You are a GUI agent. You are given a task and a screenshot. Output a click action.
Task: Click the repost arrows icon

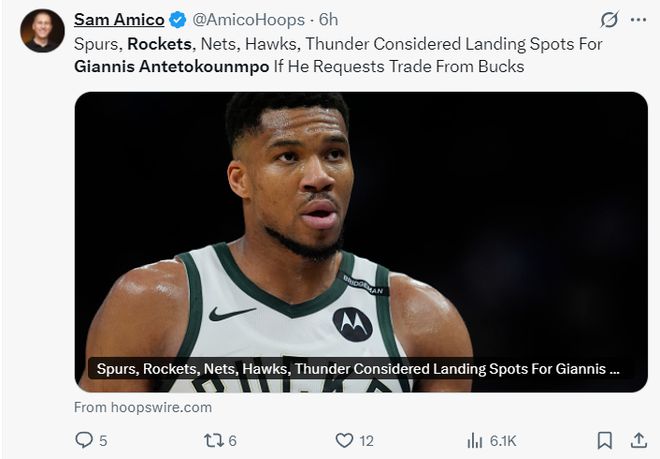[x=213, y=440]
